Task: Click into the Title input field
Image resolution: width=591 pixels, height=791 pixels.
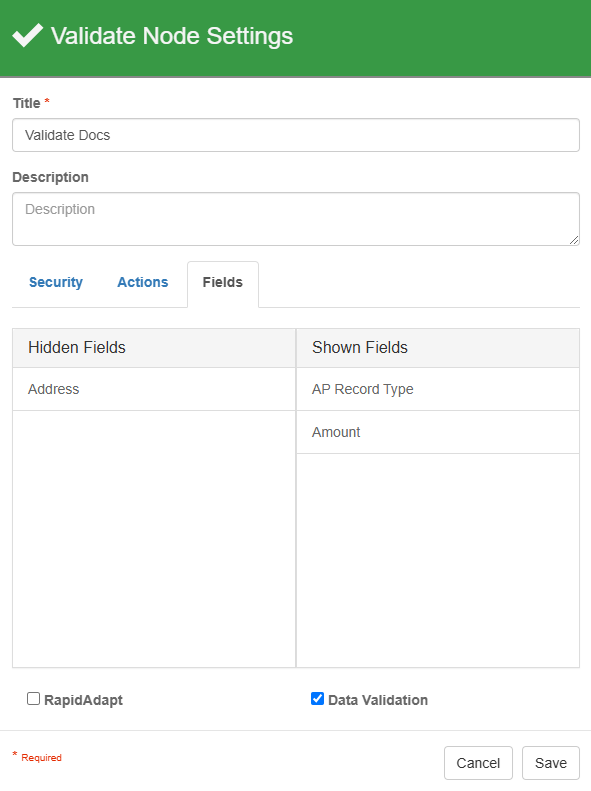Action: [x=296, y=135]
